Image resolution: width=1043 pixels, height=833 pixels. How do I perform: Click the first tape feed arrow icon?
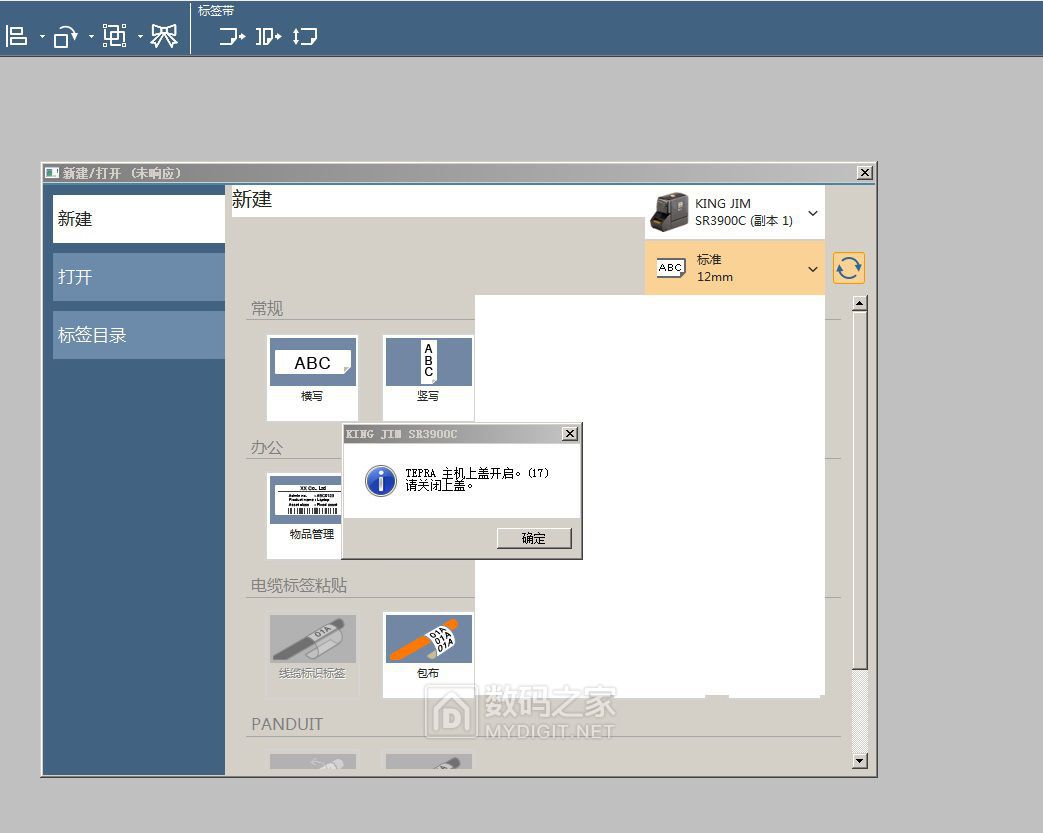coord(233,36)
